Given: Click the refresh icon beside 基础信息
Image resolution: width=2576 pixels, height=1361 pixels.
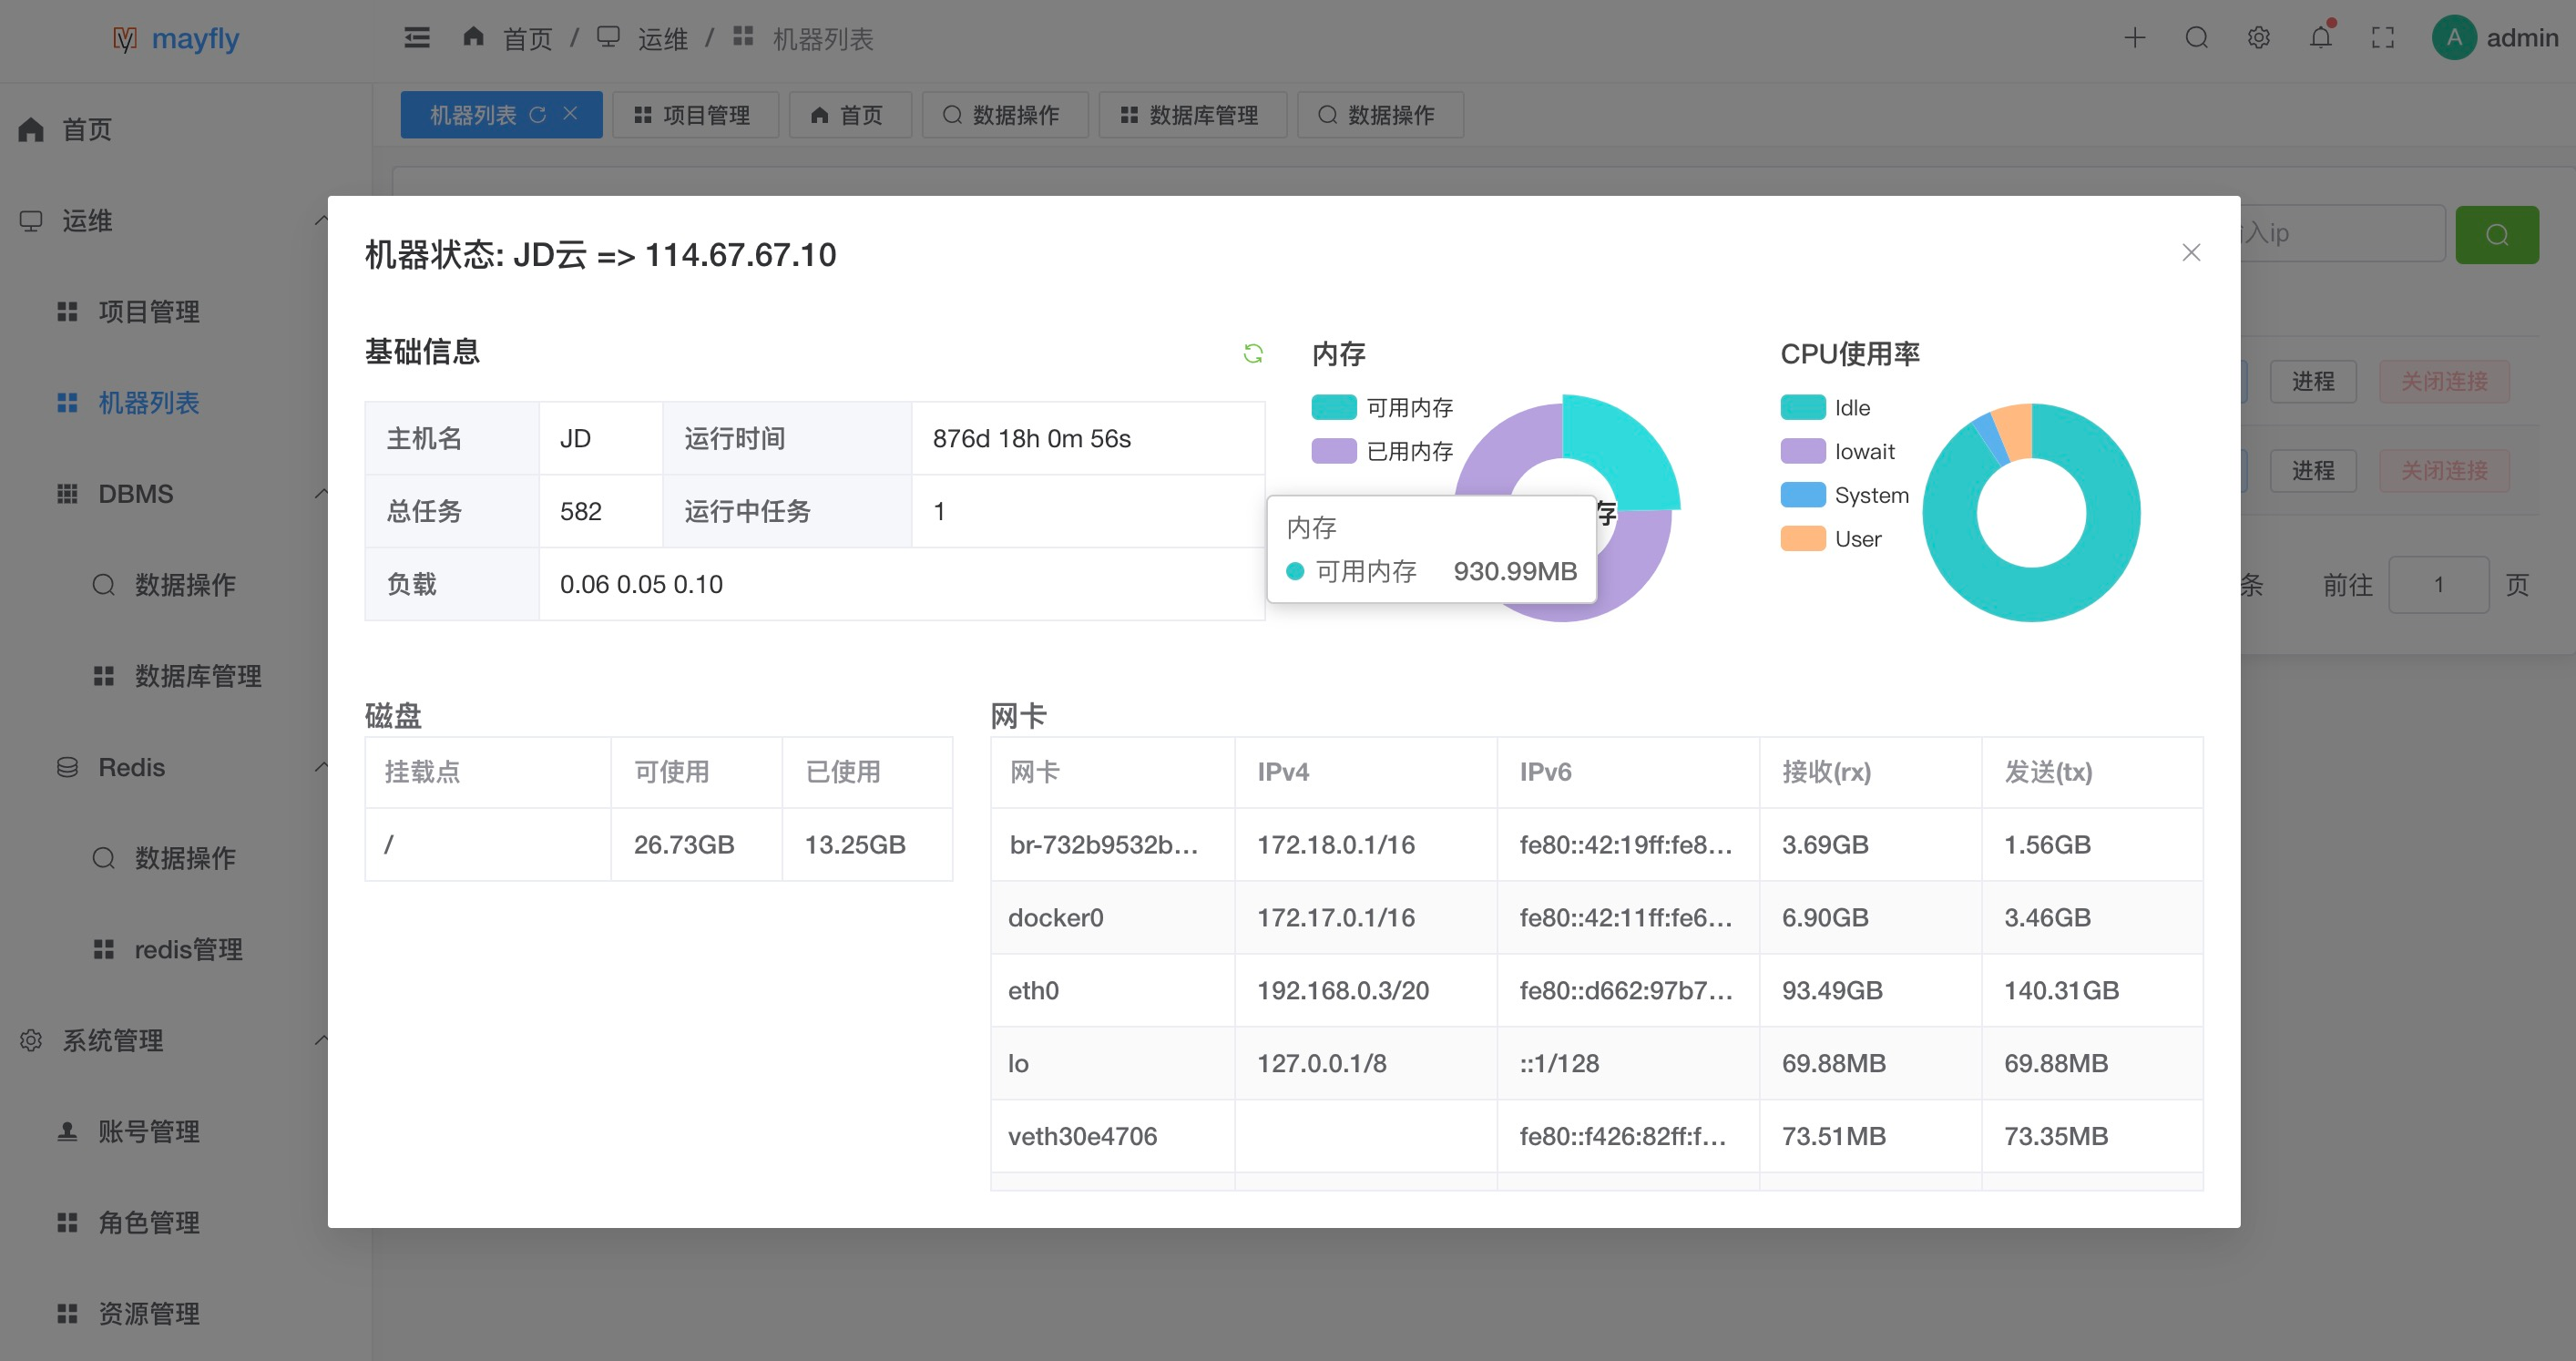Looking at the screenshot, I should point(1252,353).
